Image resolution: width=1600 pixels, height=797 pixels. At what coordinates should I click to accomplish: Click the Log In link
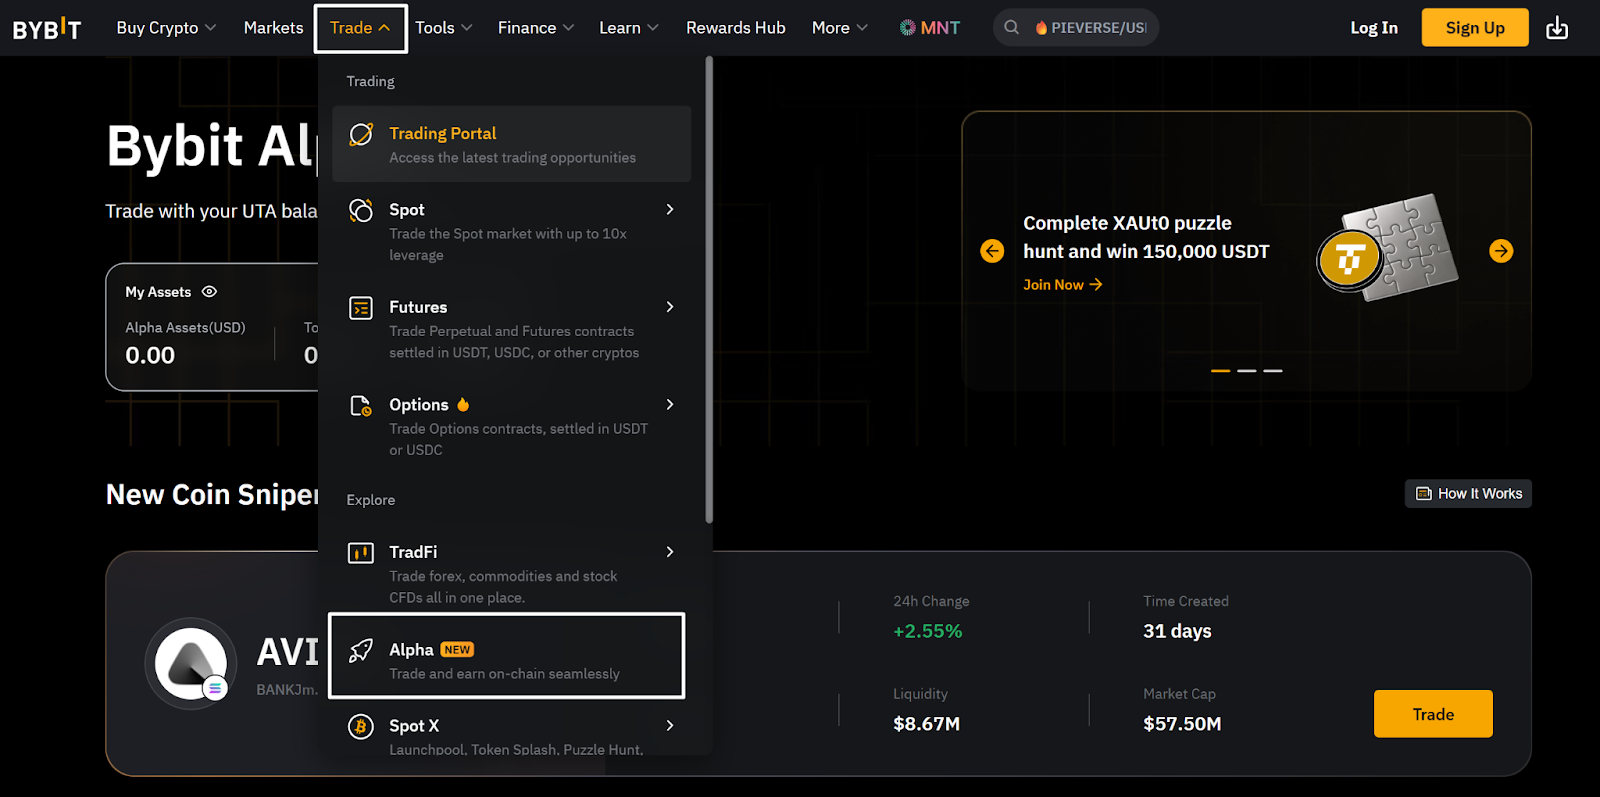(x=1374, y=28)
